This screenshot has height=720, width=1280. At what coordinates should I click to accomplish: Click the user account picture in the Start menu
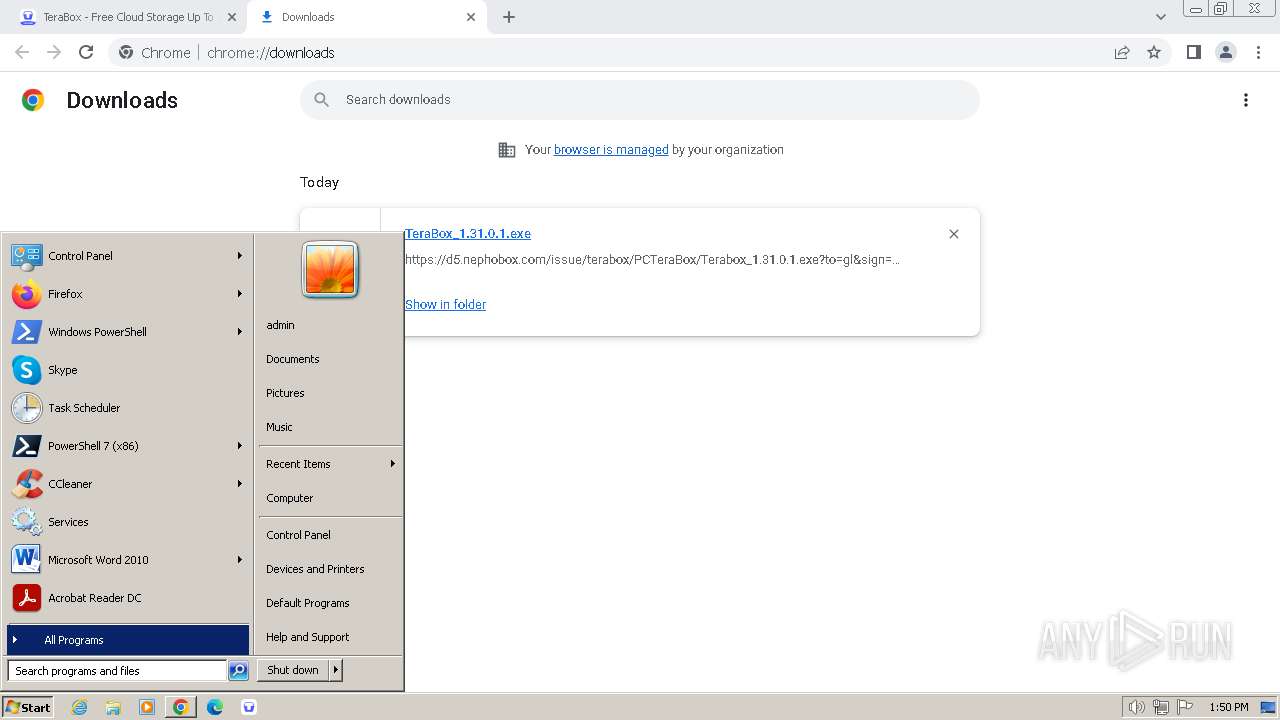[330, 270]
